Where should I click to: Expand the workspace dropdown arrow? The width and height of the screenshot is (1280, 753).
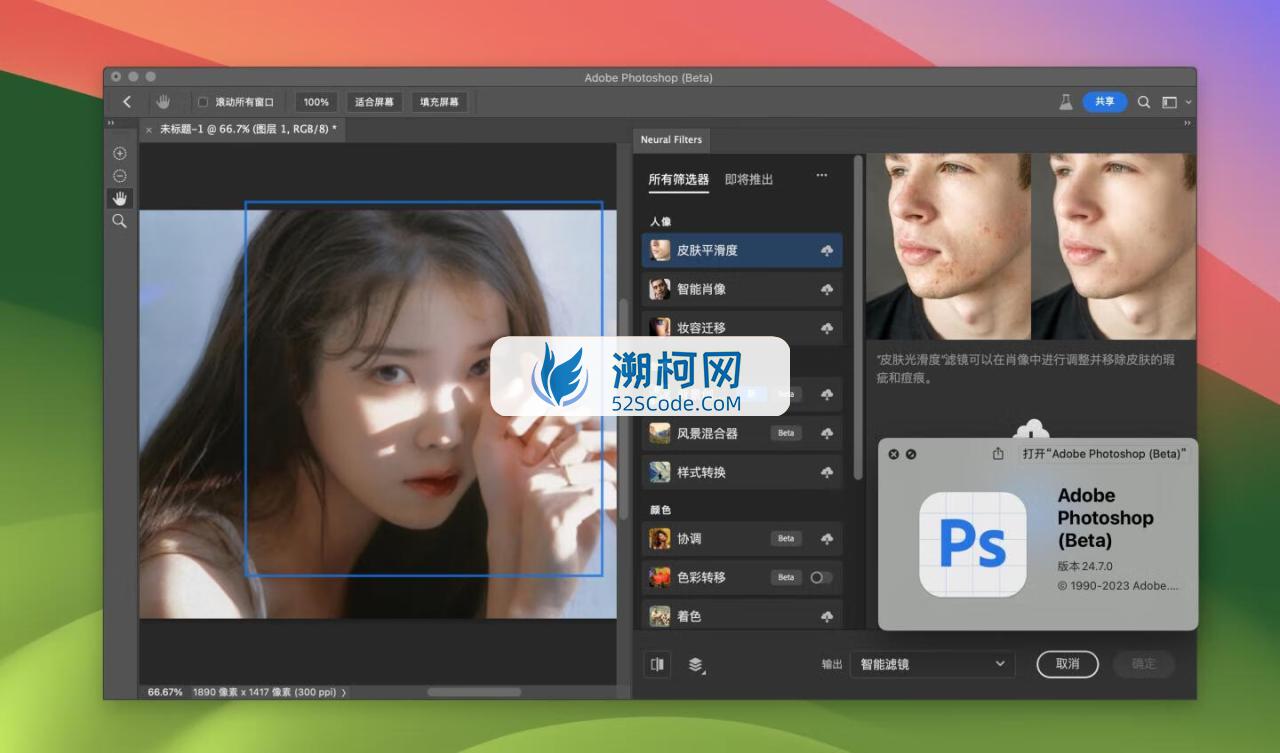coord(1188,102)
